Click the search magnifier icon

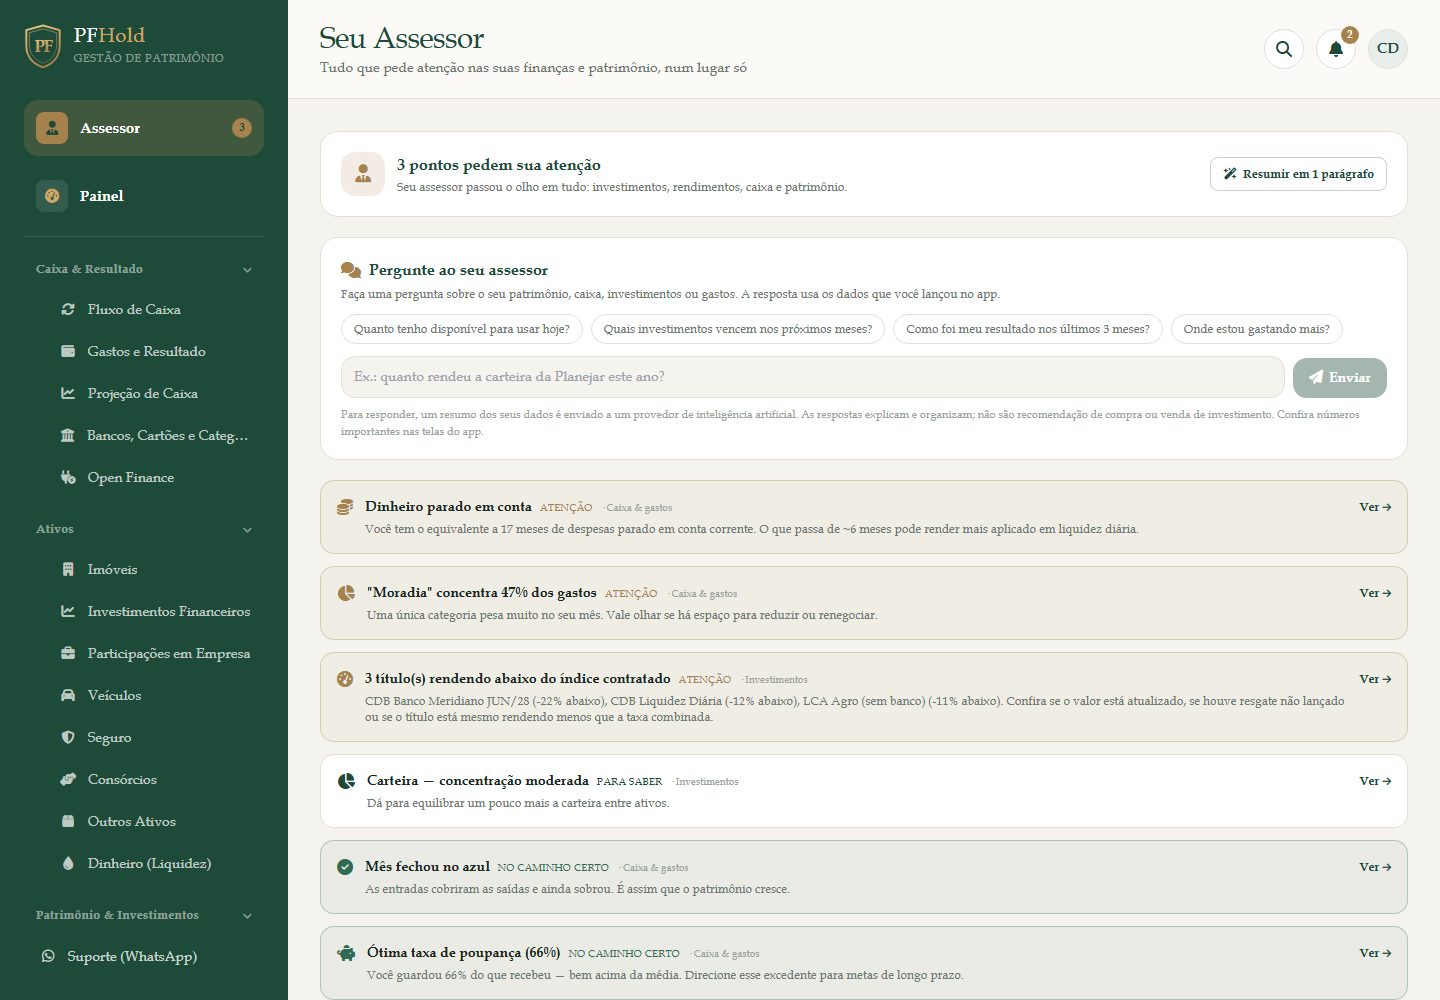1284,49
